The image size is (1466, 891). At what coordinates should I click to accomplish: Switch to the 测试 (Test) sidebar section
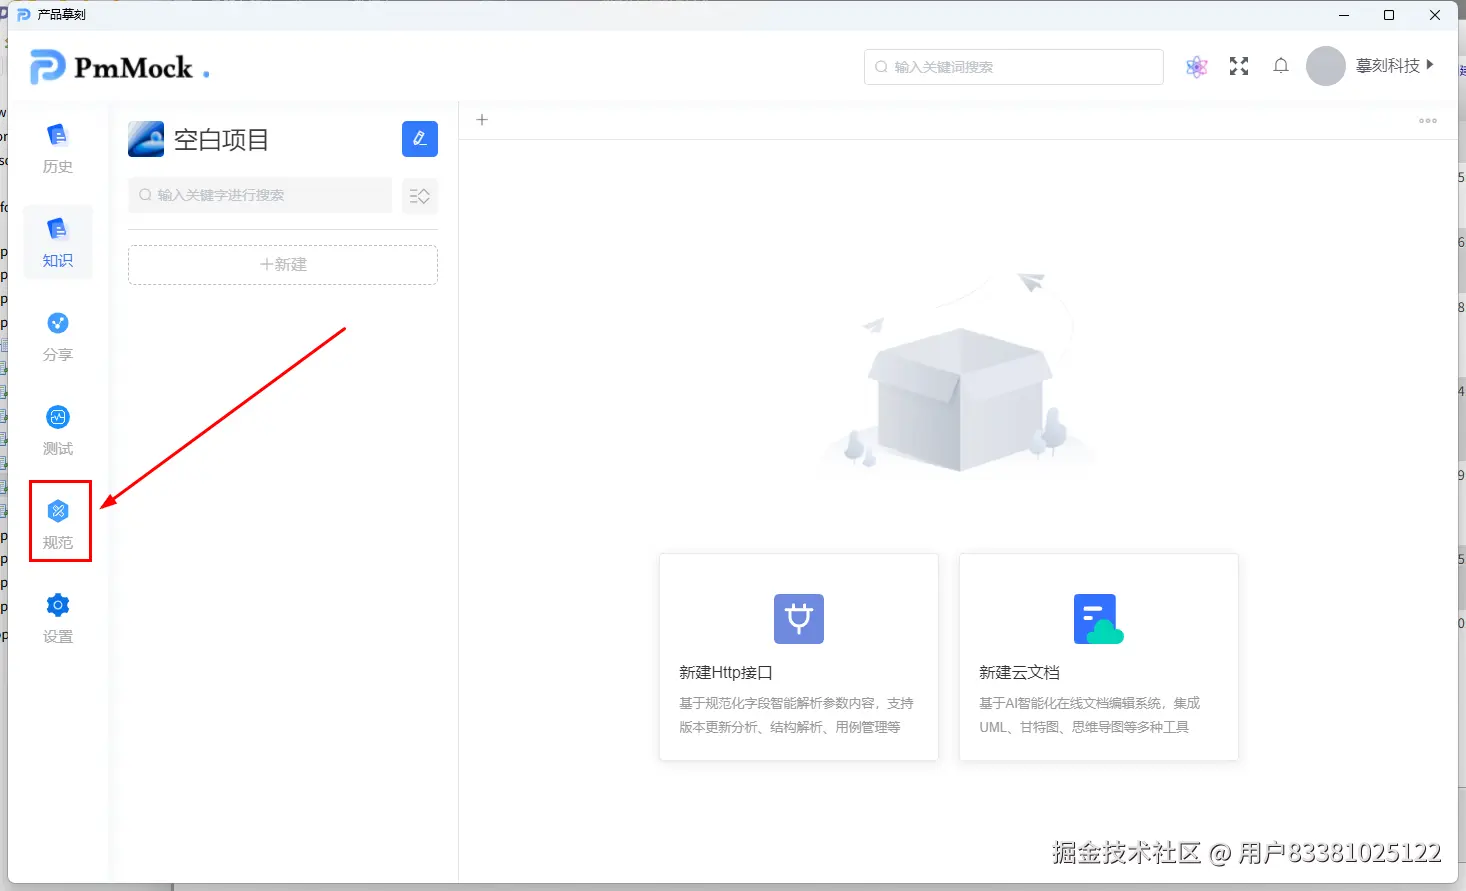[57, 428]
